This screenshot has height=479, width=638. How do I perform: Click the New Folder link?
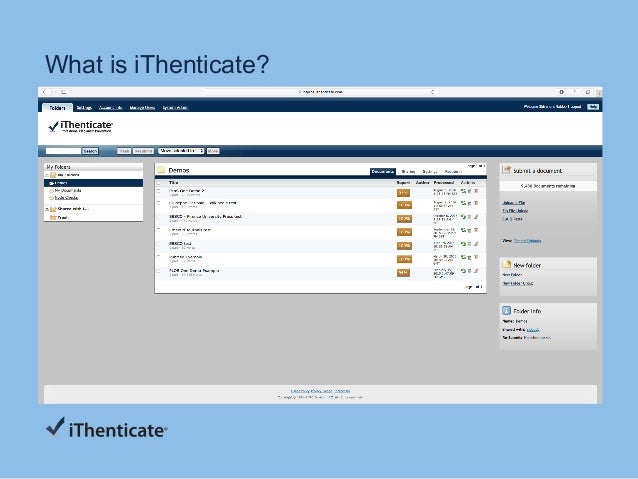click(512, 275)
